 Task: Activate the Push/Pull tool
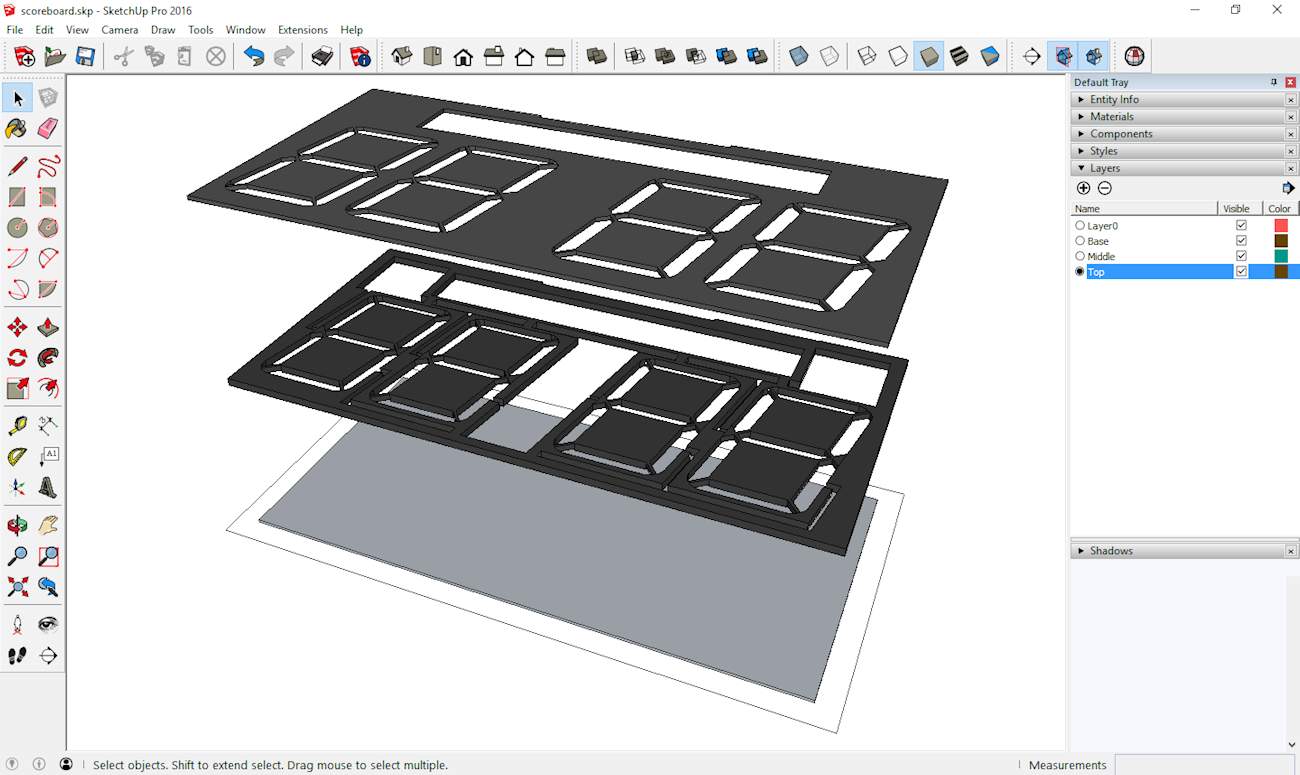tap(48, 328)
